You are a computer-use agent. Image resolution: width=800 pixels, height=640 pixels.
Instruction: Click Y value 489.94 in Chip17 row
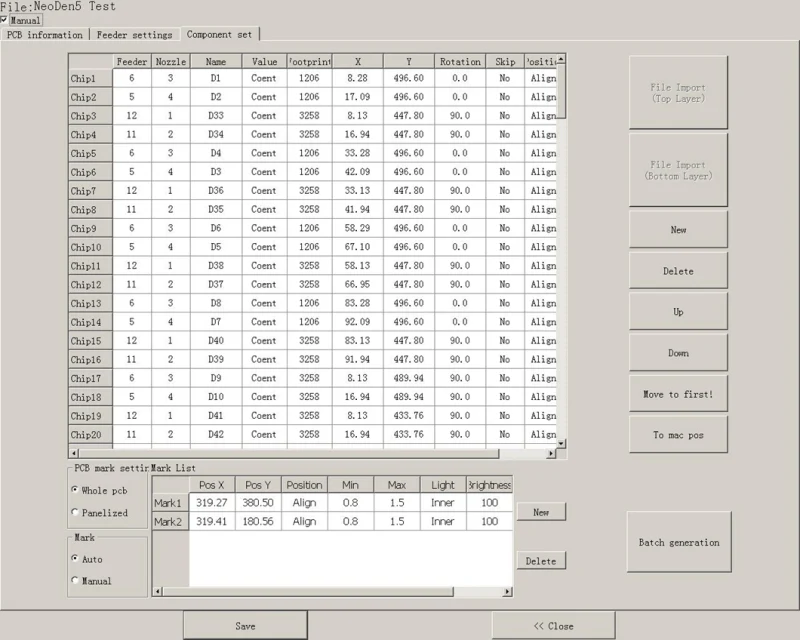click(408, 378)
